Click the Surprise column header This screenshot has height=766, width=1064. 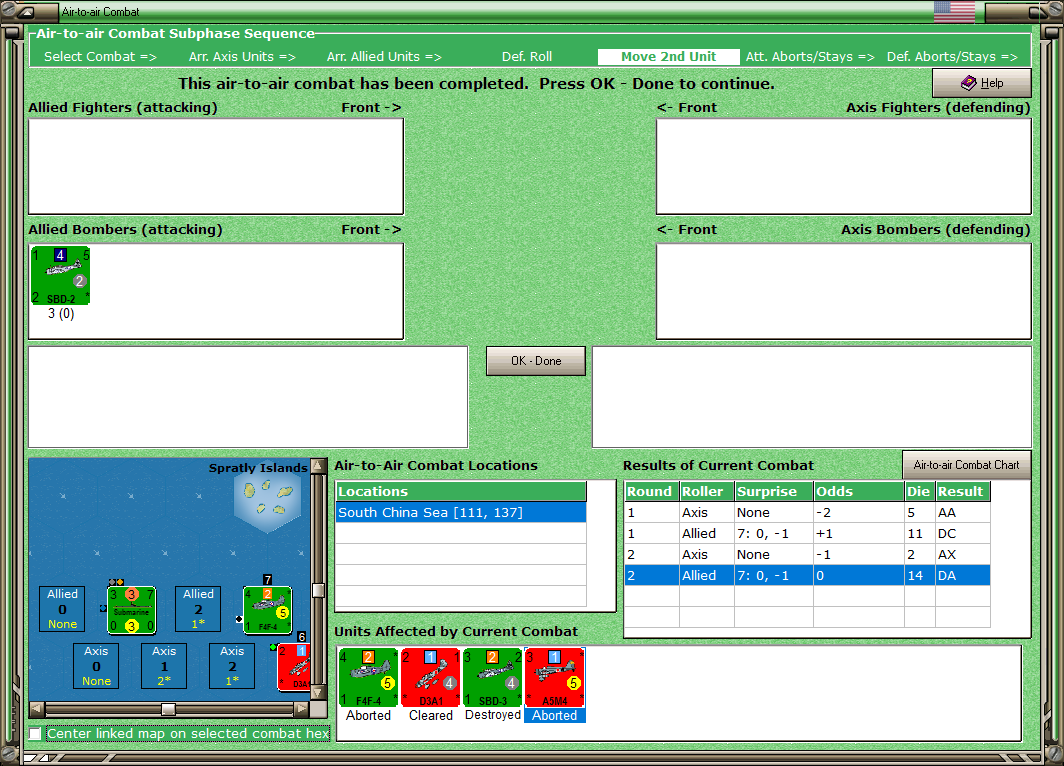tap(774, 491)
